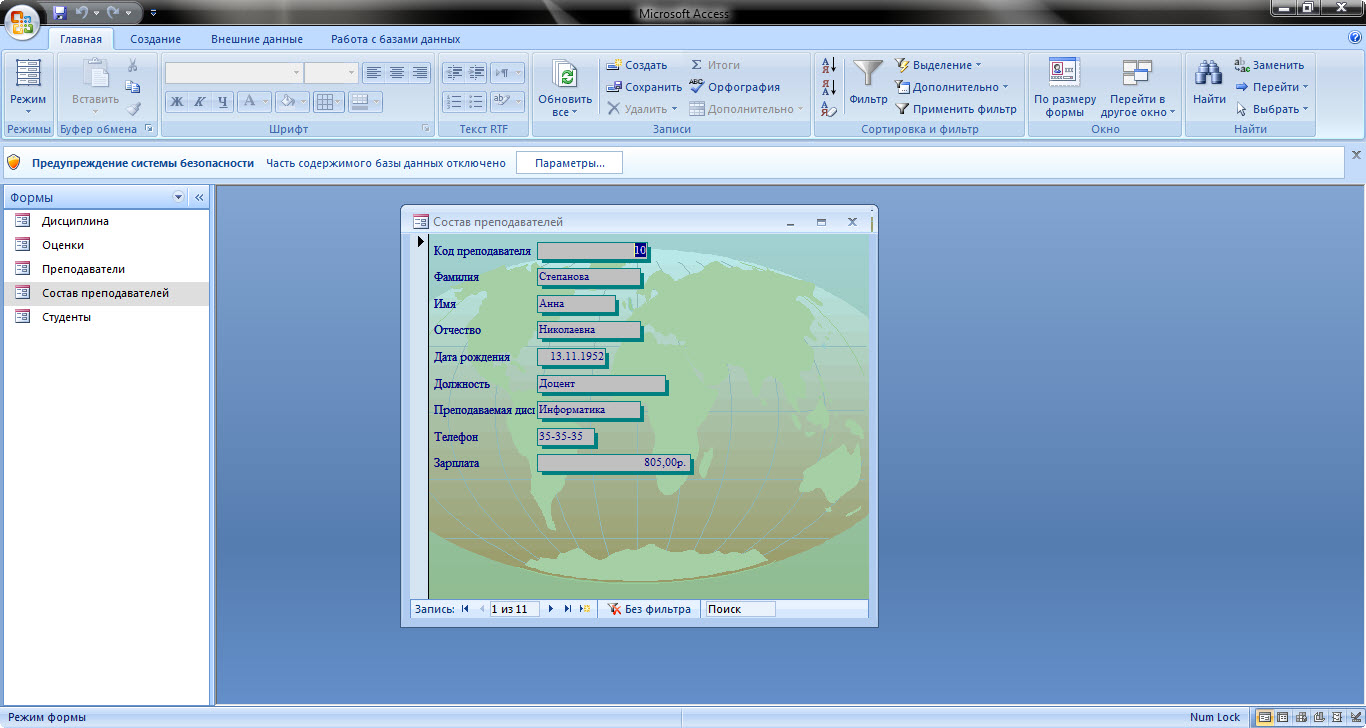
Task: Click Создать new record button
Action: point(637,65)
